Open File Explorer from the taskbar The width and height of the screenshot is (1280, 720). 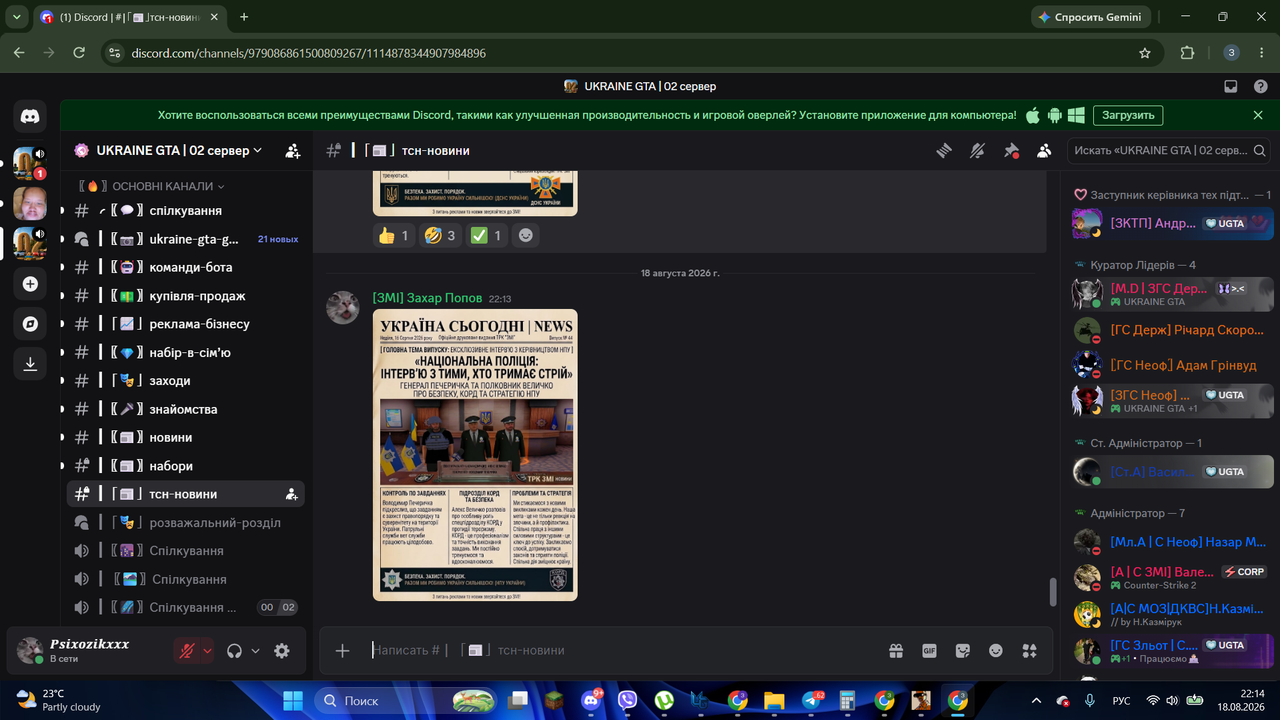(773, 700)
